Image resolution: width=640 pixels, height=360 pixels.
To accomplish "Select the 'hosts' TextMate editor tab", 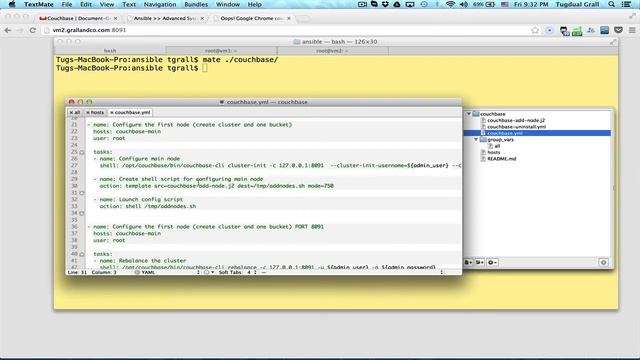I will (95, 112).
